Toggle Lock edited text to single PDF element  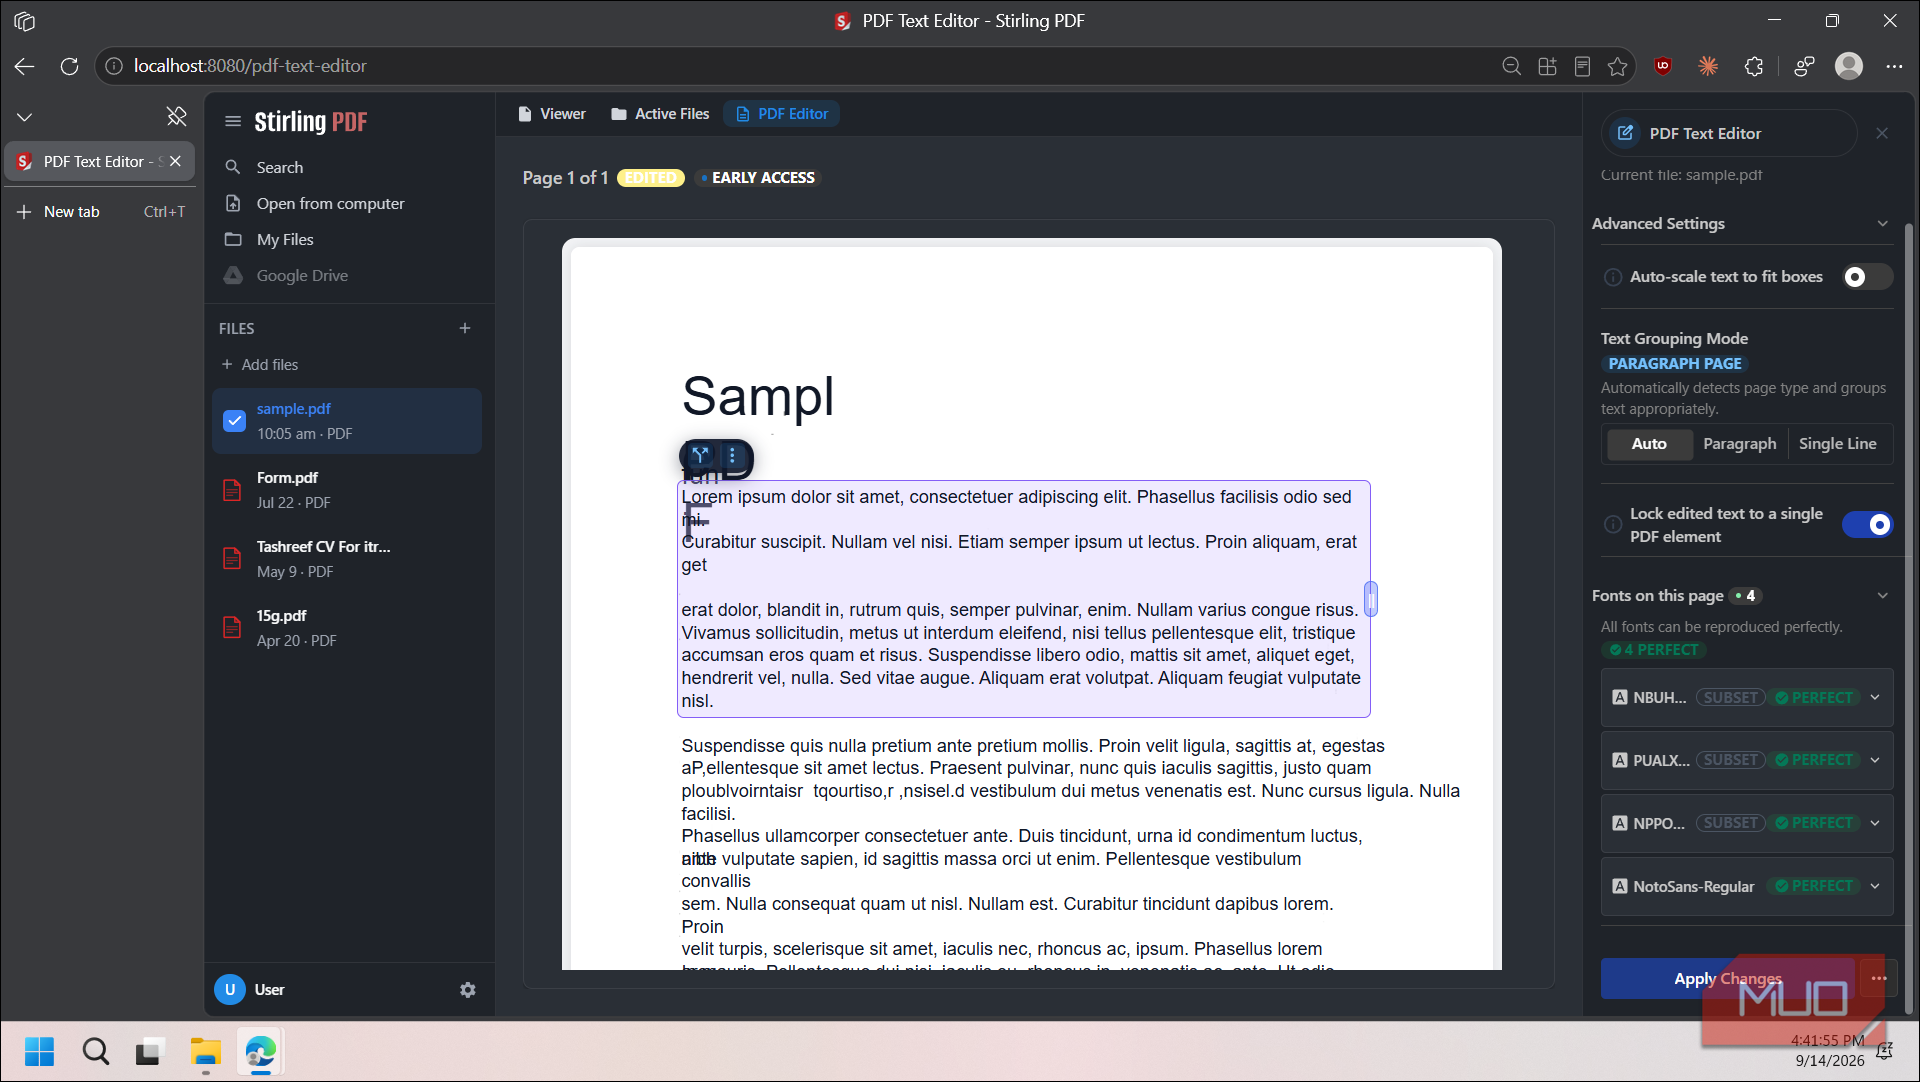1867,525
